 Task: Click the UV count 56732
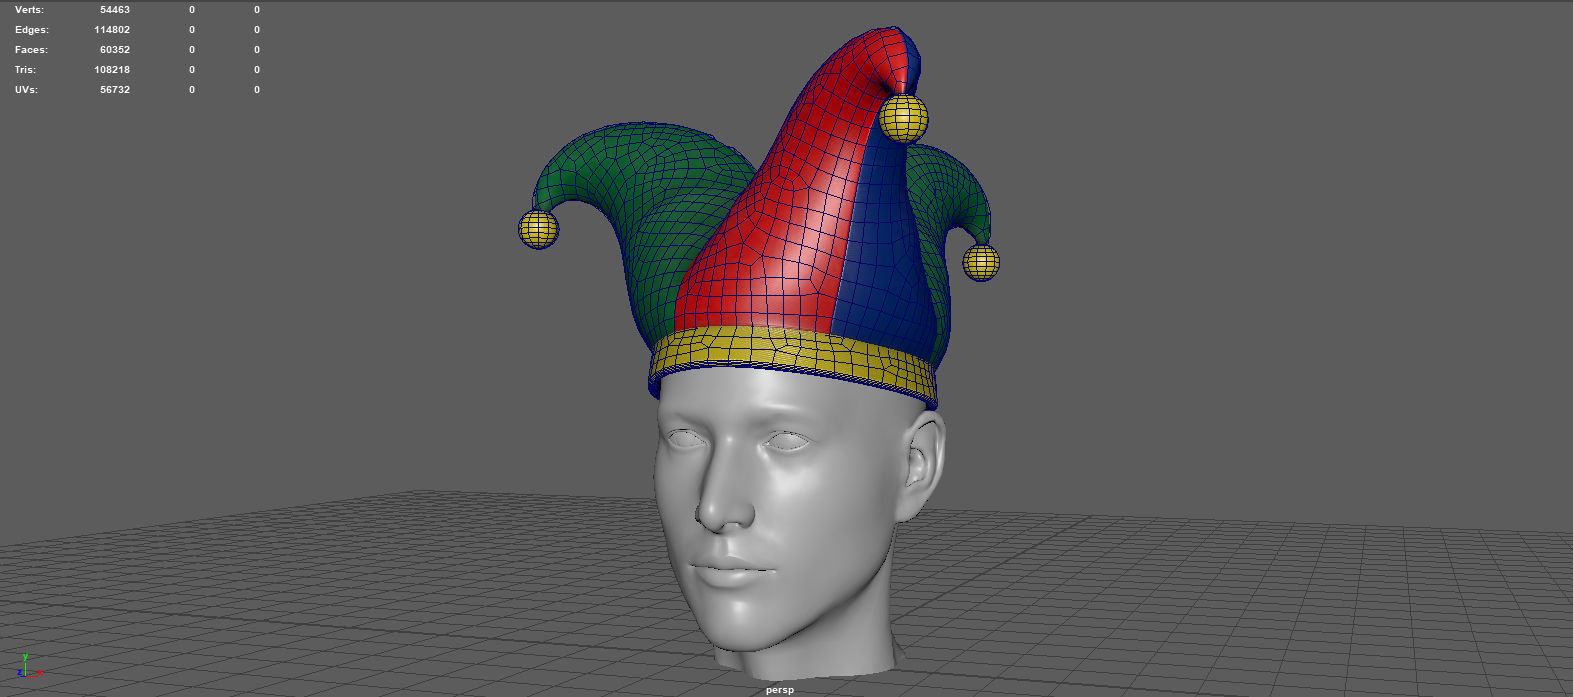click(x=115, y=89)
